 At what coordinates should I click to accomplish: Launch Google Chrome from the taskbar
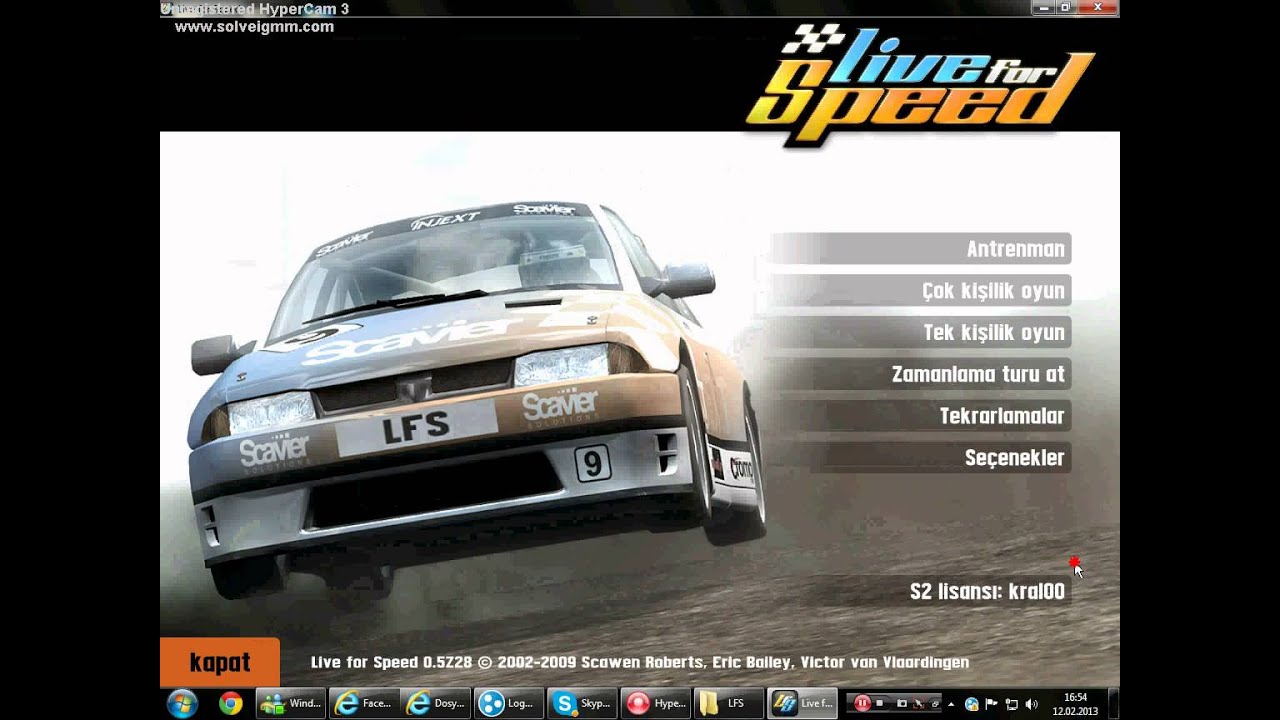point(231,703)
